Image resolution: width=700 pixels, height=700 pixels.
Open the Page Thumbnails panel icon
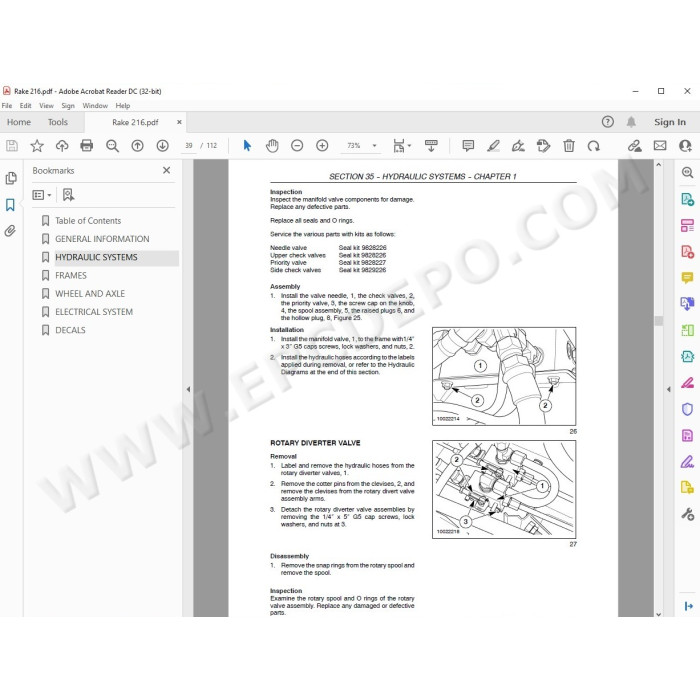[x=11, y=178]
